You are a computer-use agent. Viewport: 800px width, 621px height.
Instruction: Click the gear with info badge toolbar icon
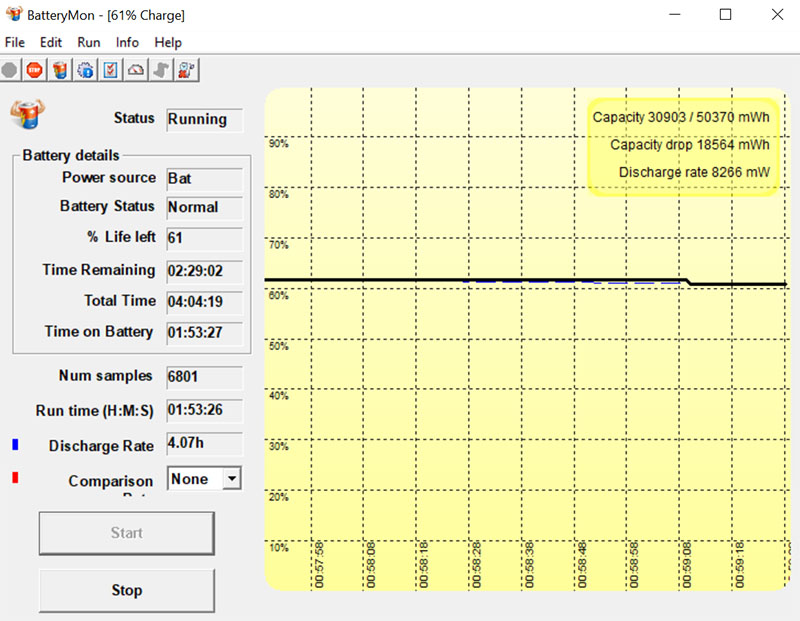click(x=85, y=70)
